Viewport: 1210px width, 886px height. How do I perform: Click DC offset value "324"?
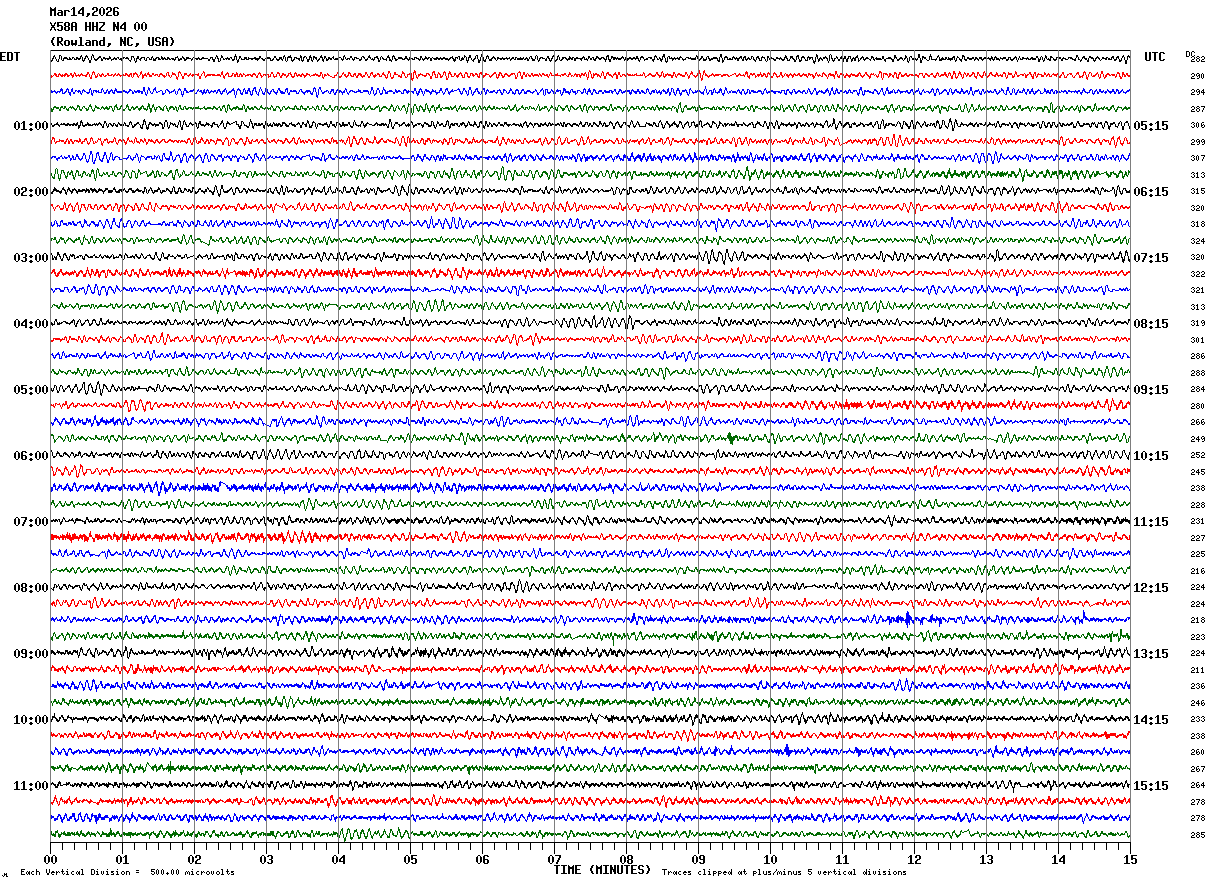[x=1197, y=241]
